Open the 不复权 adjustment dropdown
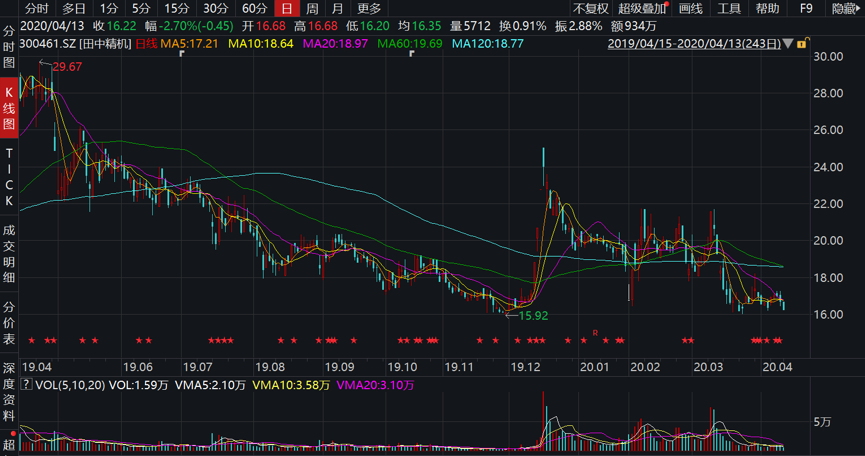This screenshot has width=865, height=456. [590, 8]
